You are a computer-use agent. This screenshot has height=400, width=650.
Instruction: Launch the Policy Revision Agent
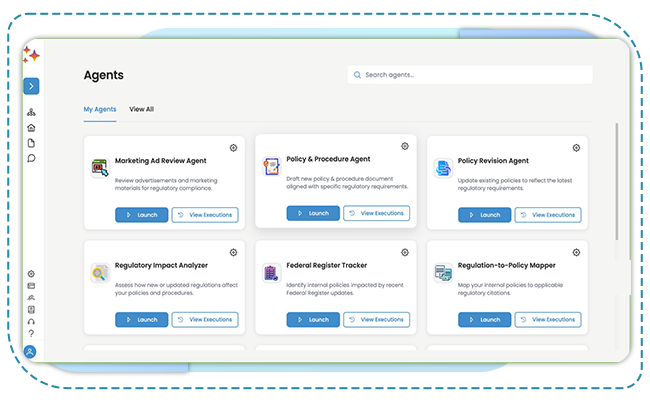(x=485, y=215)
